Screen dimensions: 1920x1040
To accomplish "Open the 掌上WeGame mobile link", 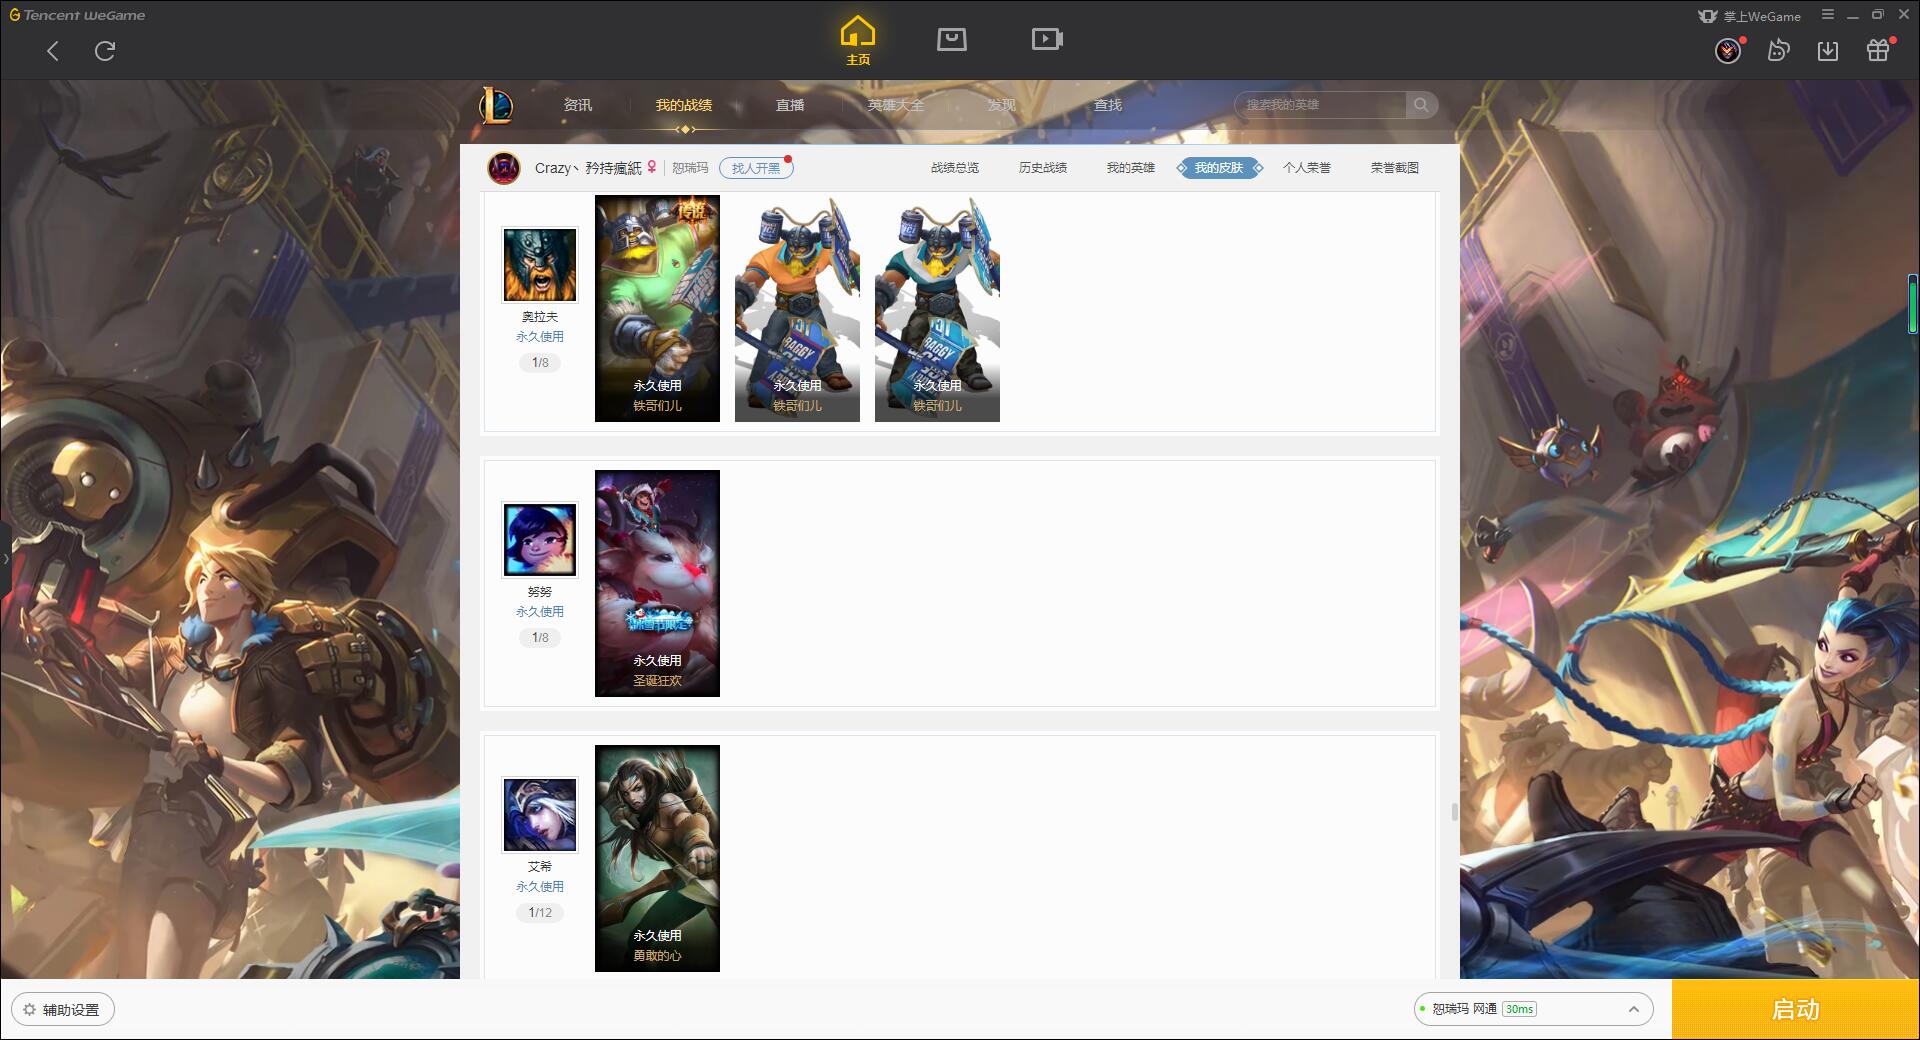I will [x=1750, y=16].
